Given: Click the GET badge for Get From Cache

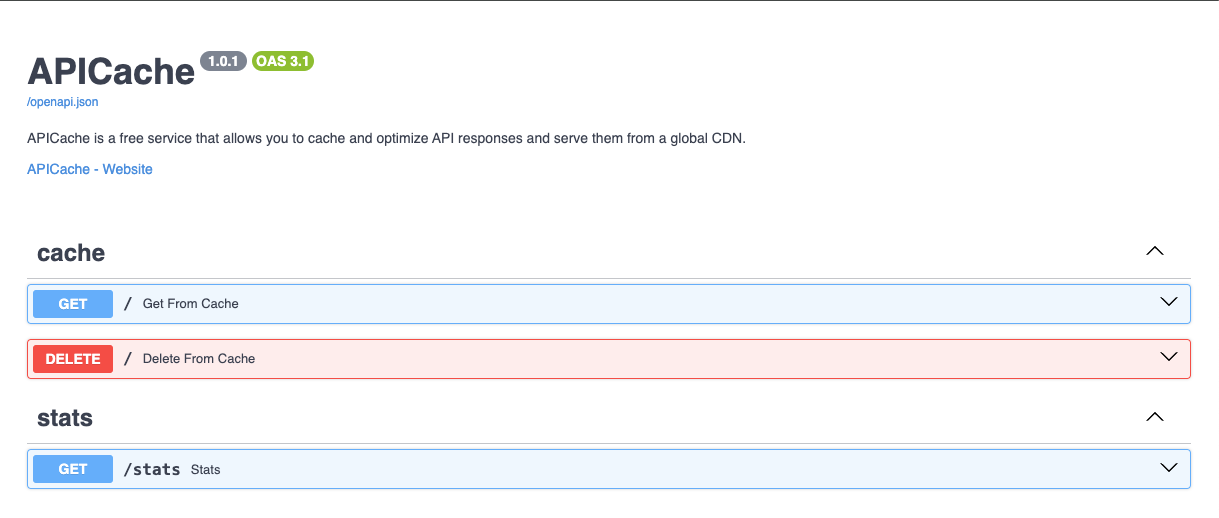Looking at the screenshot, I should coord(73,304).
